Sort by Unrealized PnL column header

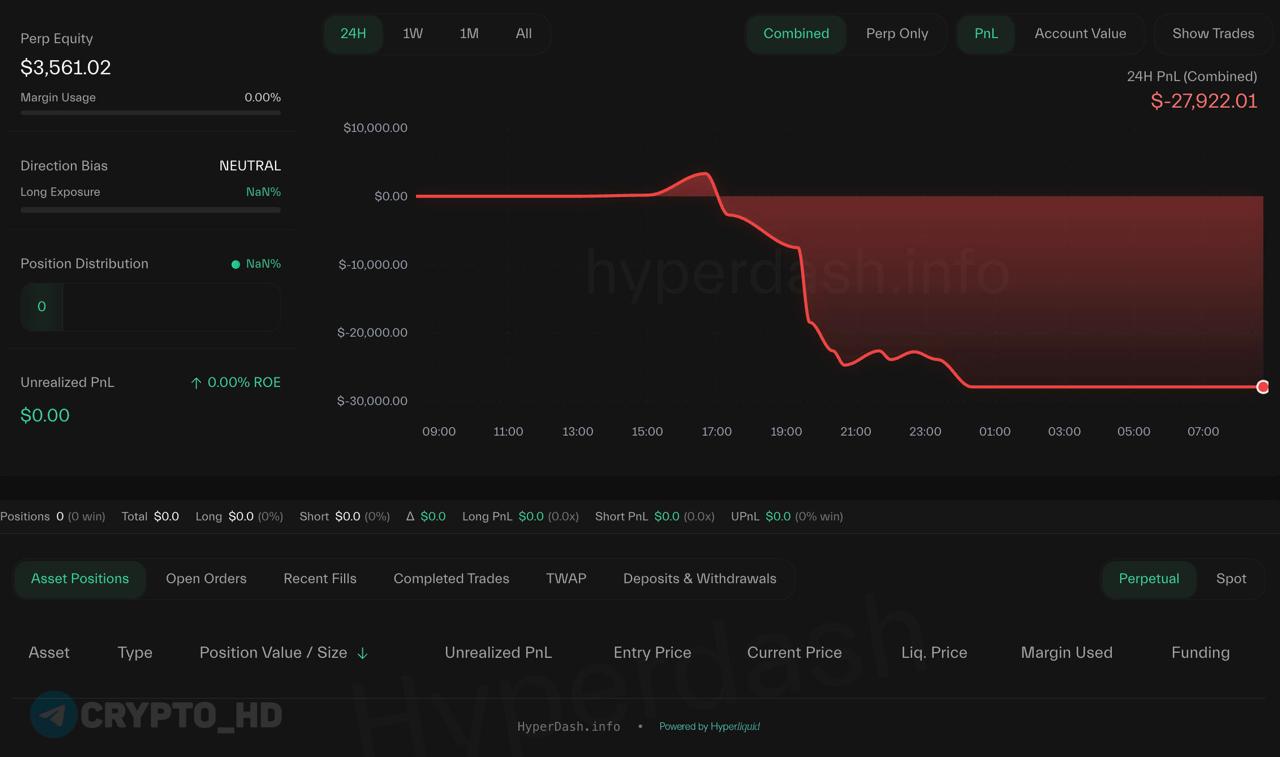(x=498, y=653)
